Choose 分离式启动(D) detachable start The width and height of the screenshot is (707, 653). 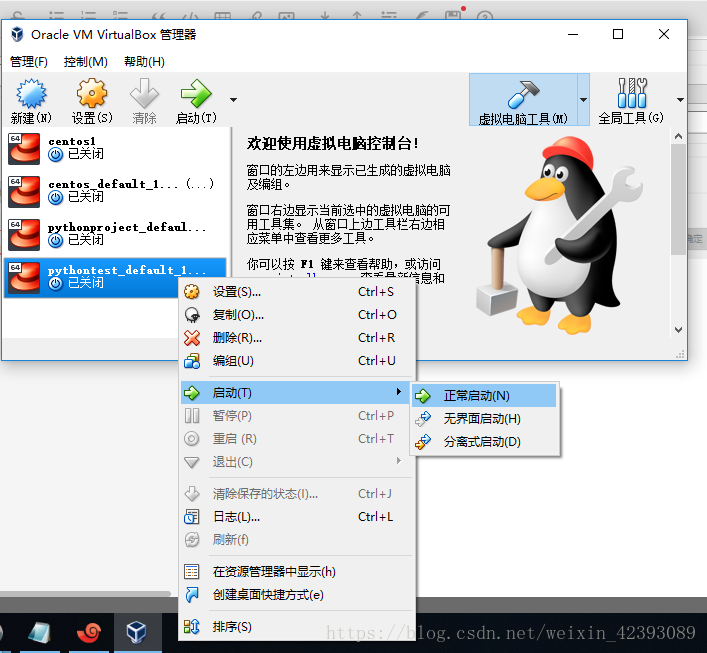tap(484, 442)
